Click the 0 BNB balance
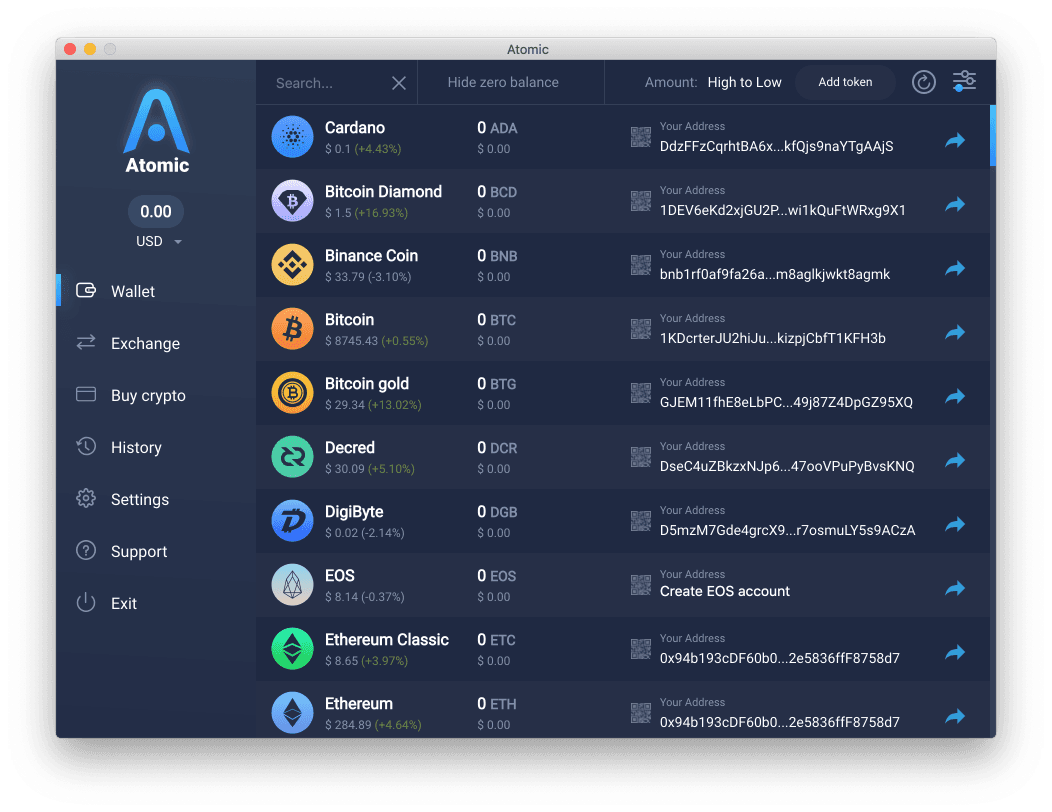 pyautogui.click(x=497, y=256)
